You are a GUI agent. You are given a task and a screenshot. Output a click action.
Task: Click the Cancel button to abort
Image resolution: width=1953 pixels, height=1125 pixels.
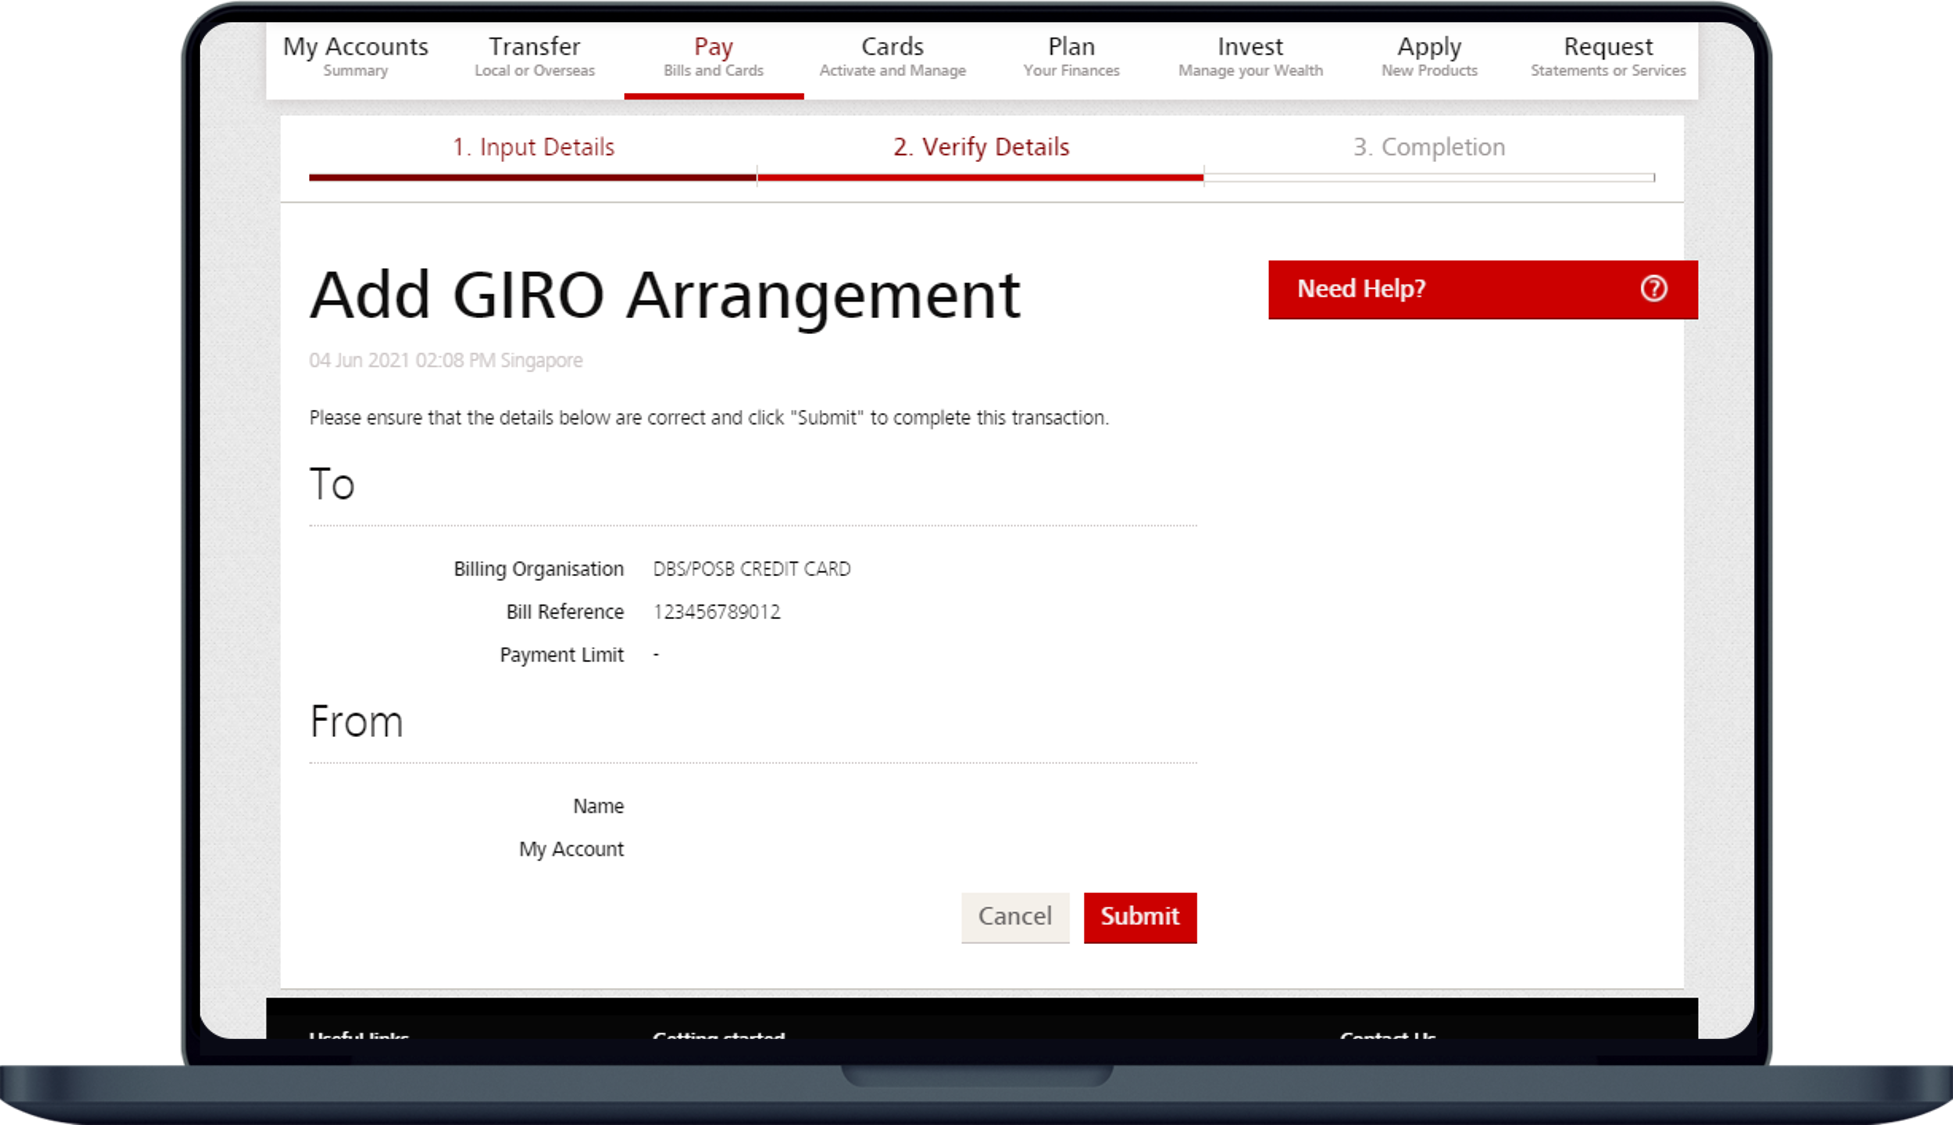coord(1015,916)
